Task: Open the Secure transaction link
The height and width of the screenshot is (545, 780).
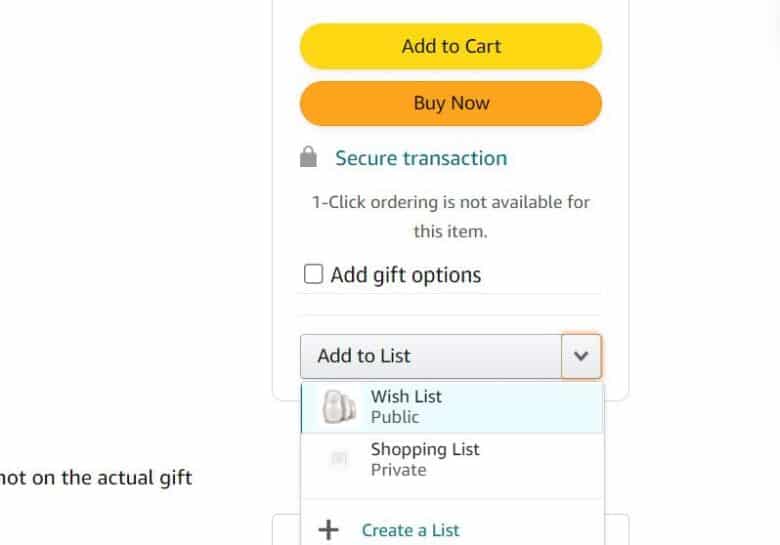Action: (x=421, y=158)
